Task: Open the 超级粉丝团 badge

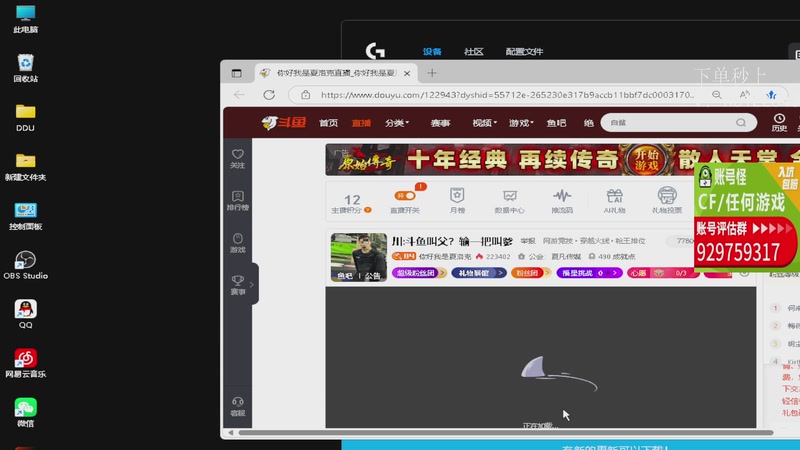Action: pyautogui.click(x=419, y=273)
